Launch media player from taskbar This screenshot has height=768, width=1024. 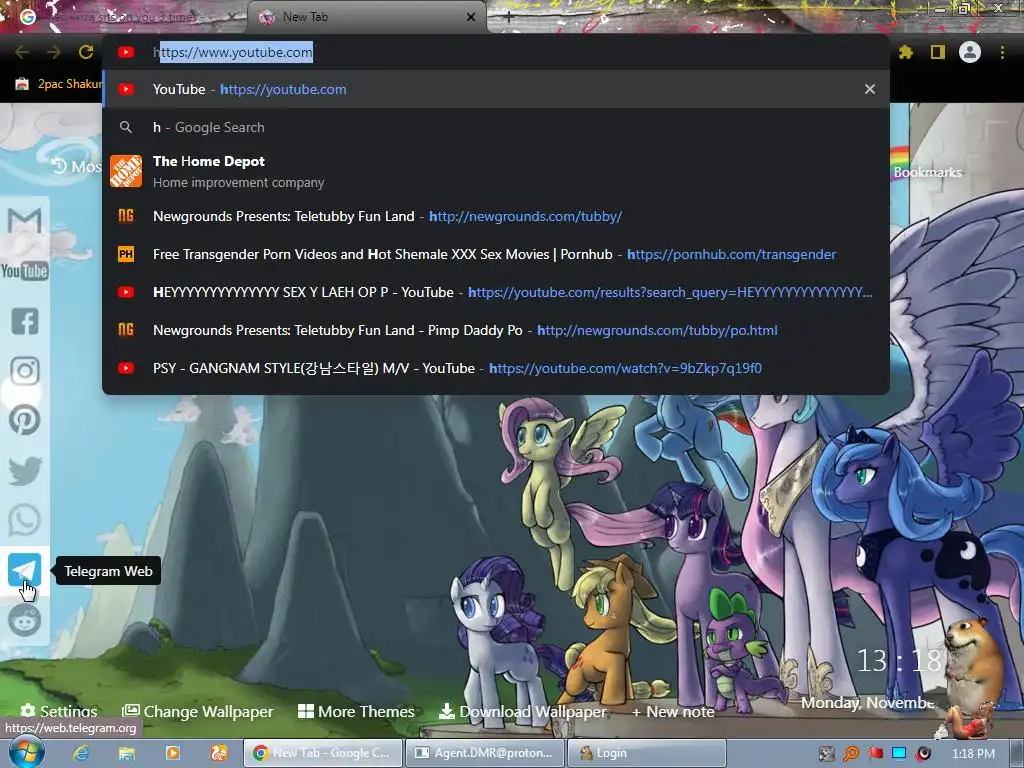click(x=173, y=753)
